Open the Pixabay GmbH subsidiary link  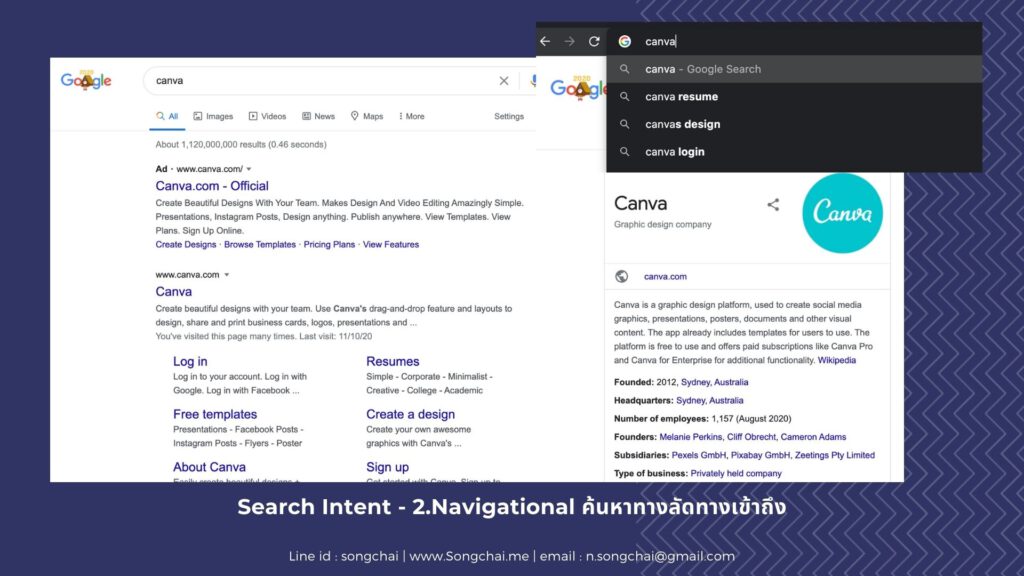point(760,455)
